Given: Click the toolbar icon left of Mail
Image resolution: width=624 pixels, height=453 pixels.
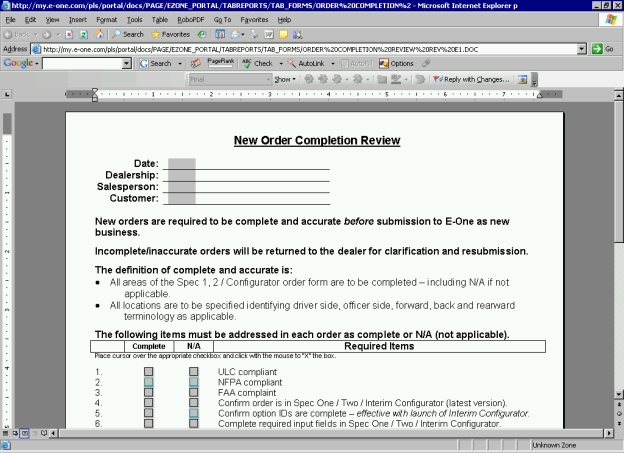Looking at the screenshot, I should click(x=220, y=35).
